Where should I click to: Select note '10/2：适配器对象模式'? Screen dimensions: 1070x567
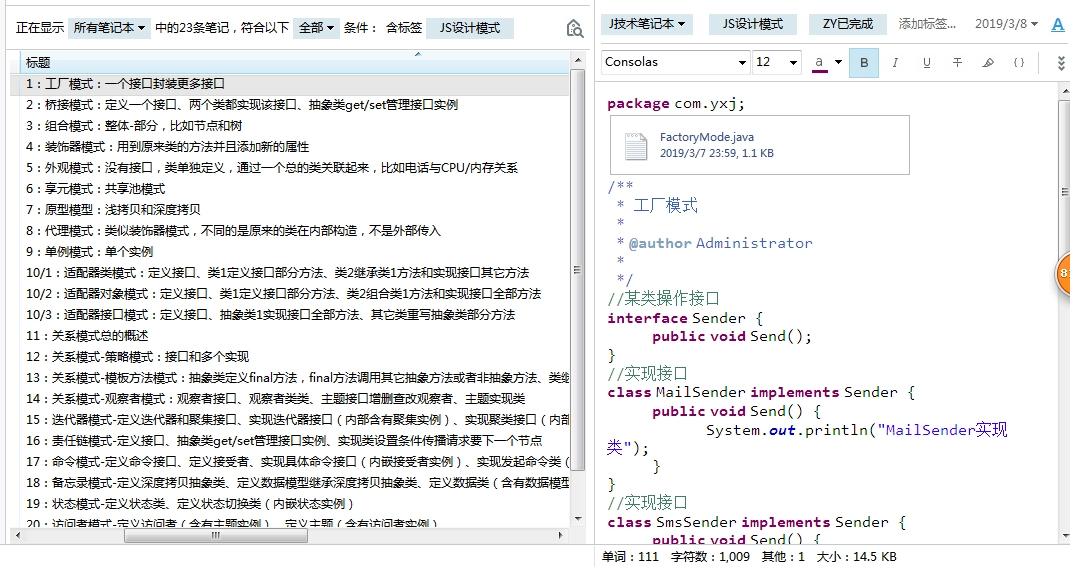pyautogui.click(x=289, y=294)
